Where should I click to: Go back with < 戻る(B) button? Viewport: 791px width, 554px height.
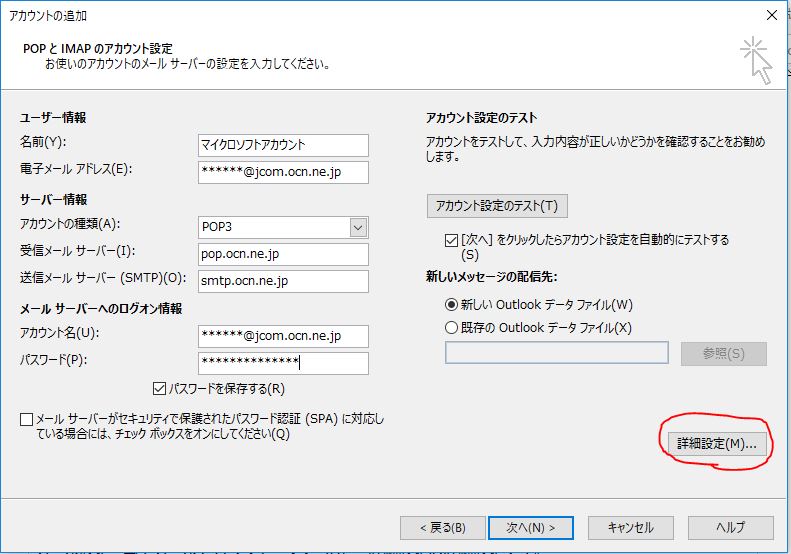pyautogui.click(x=442, y=528)
